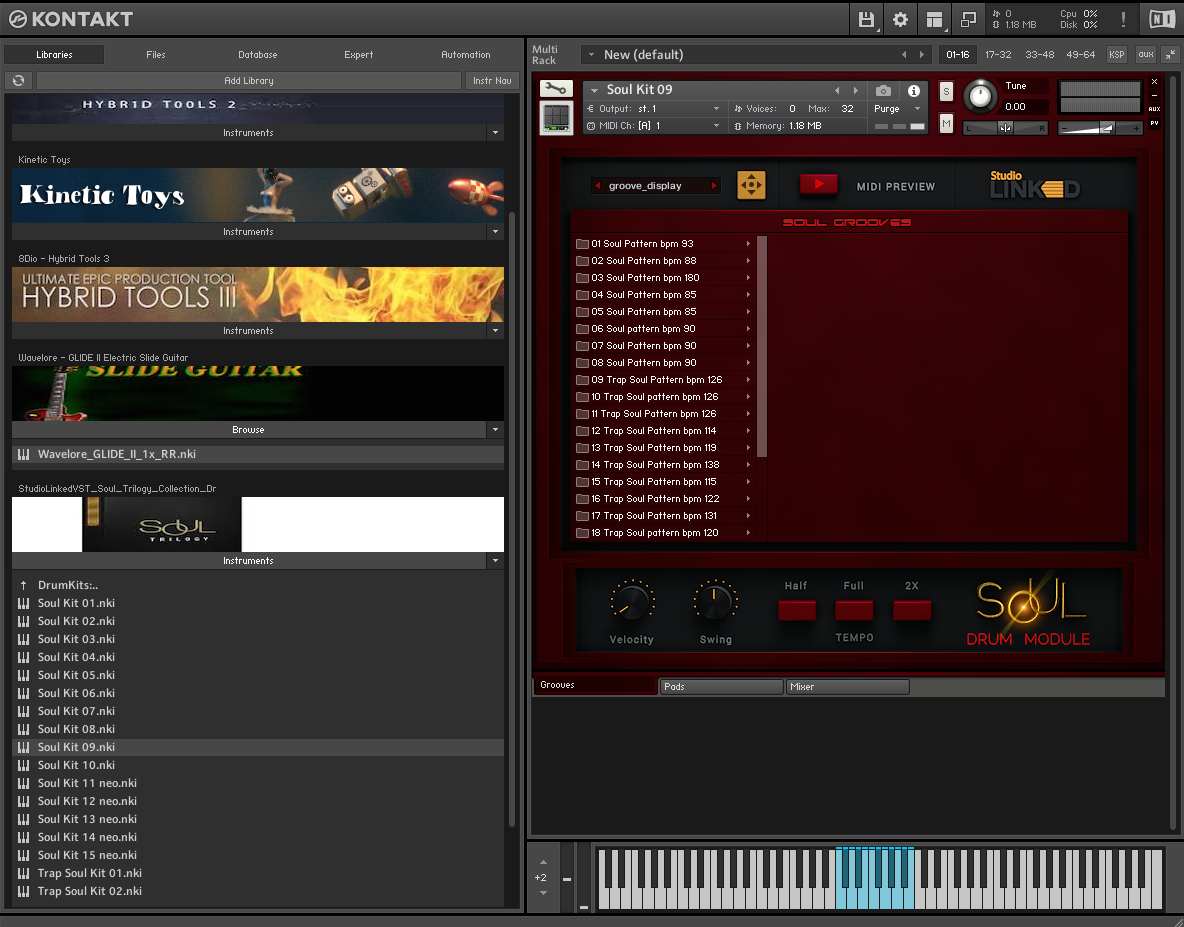Mute the Soul Kit 09 instrument
1184x927 pixels.
[946, 123]
